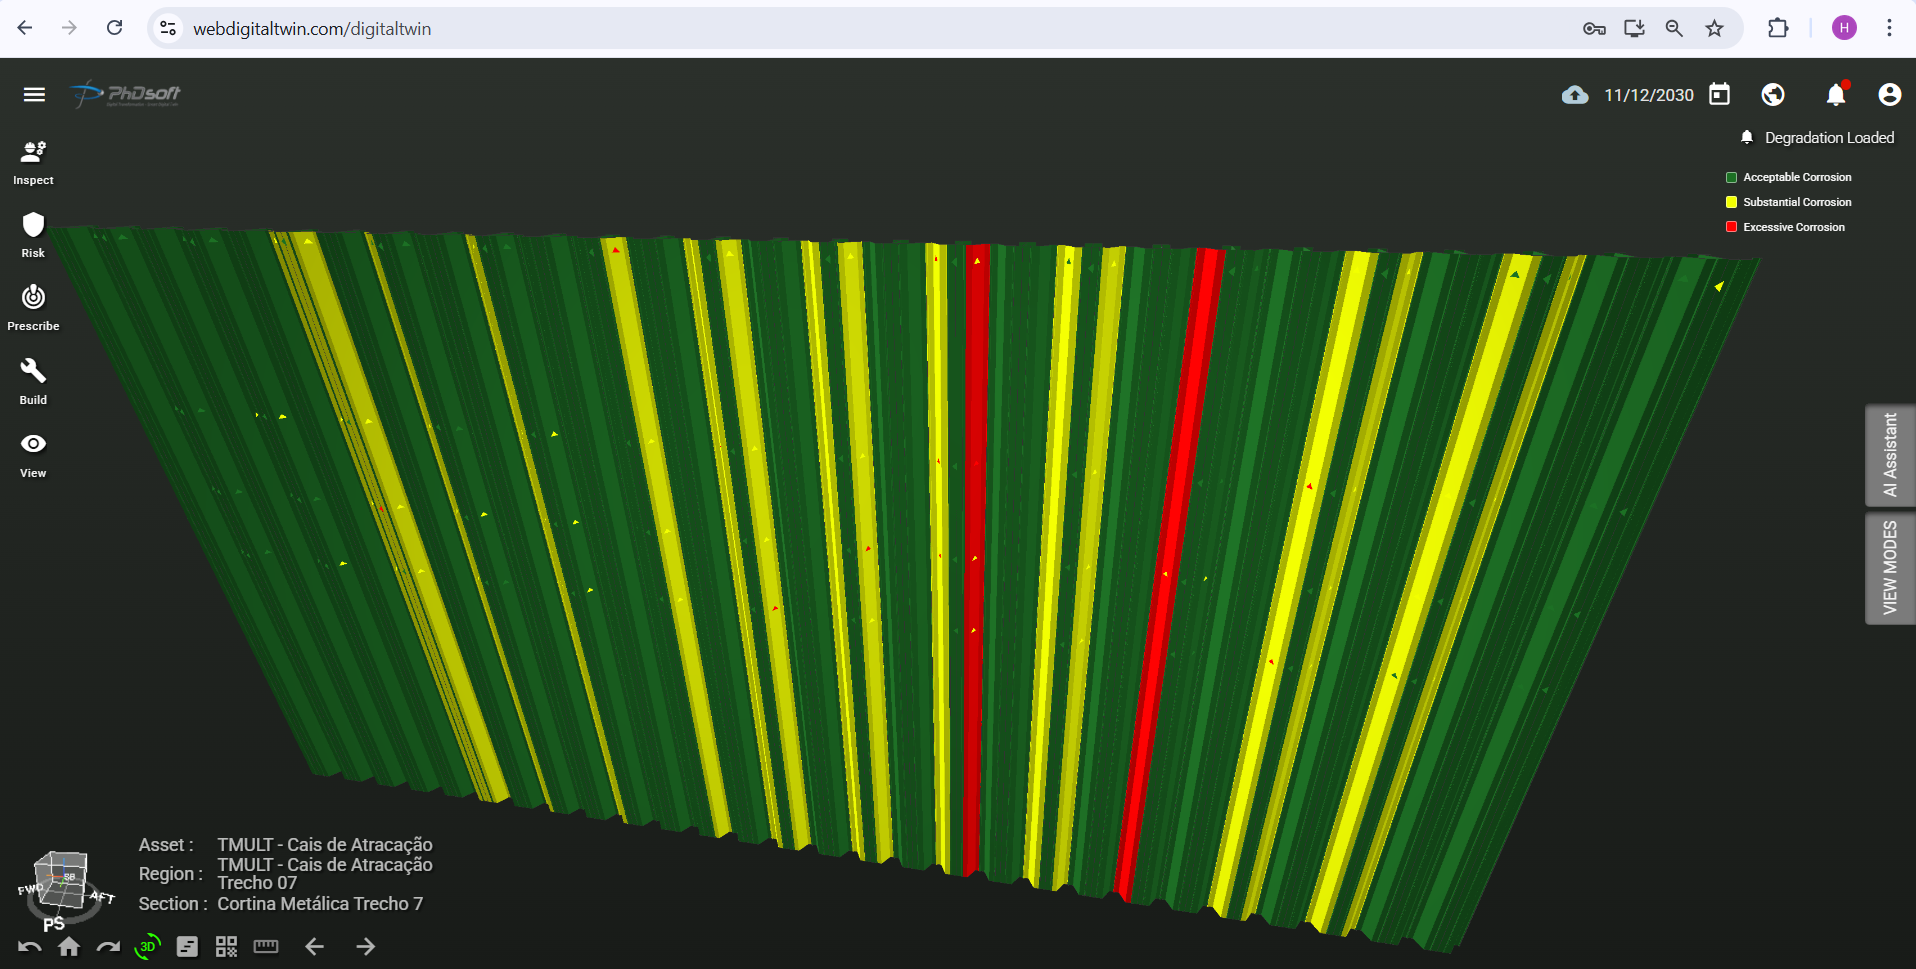Open the VIEW MODES side tab
The image size is (1916, 969).
click(x=1890, y=568)
